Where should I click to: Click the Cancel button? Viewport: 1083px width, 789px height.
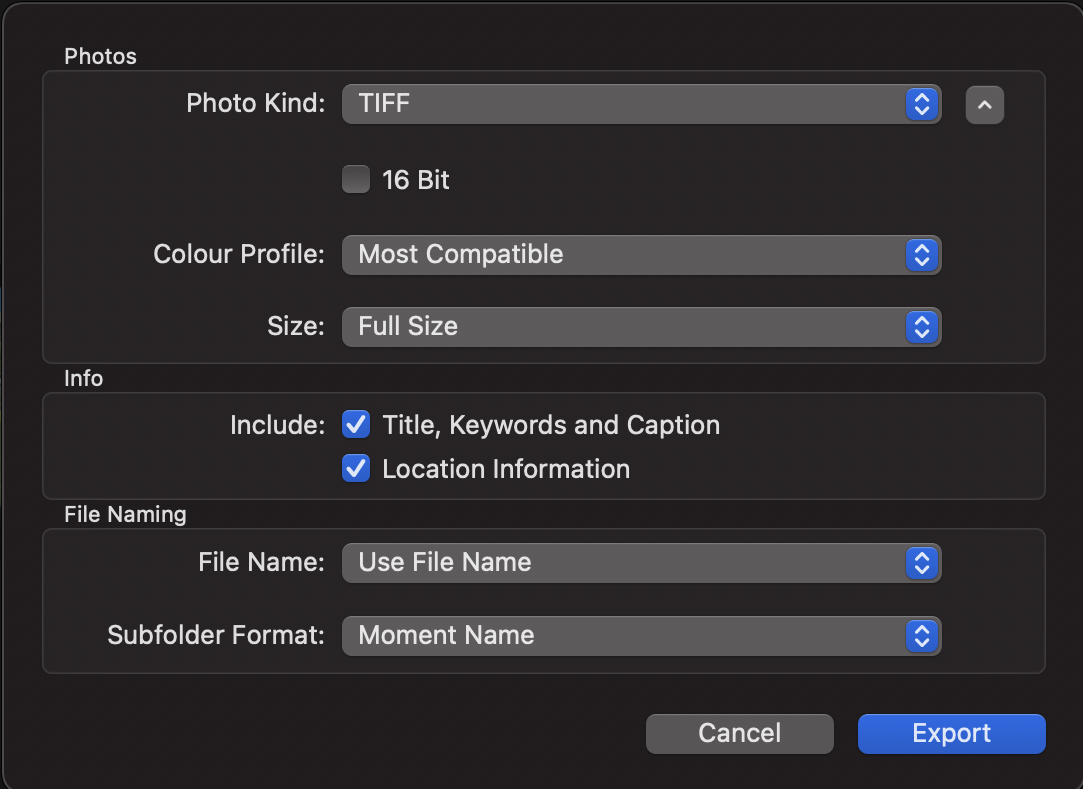click(x=739, y=733)
